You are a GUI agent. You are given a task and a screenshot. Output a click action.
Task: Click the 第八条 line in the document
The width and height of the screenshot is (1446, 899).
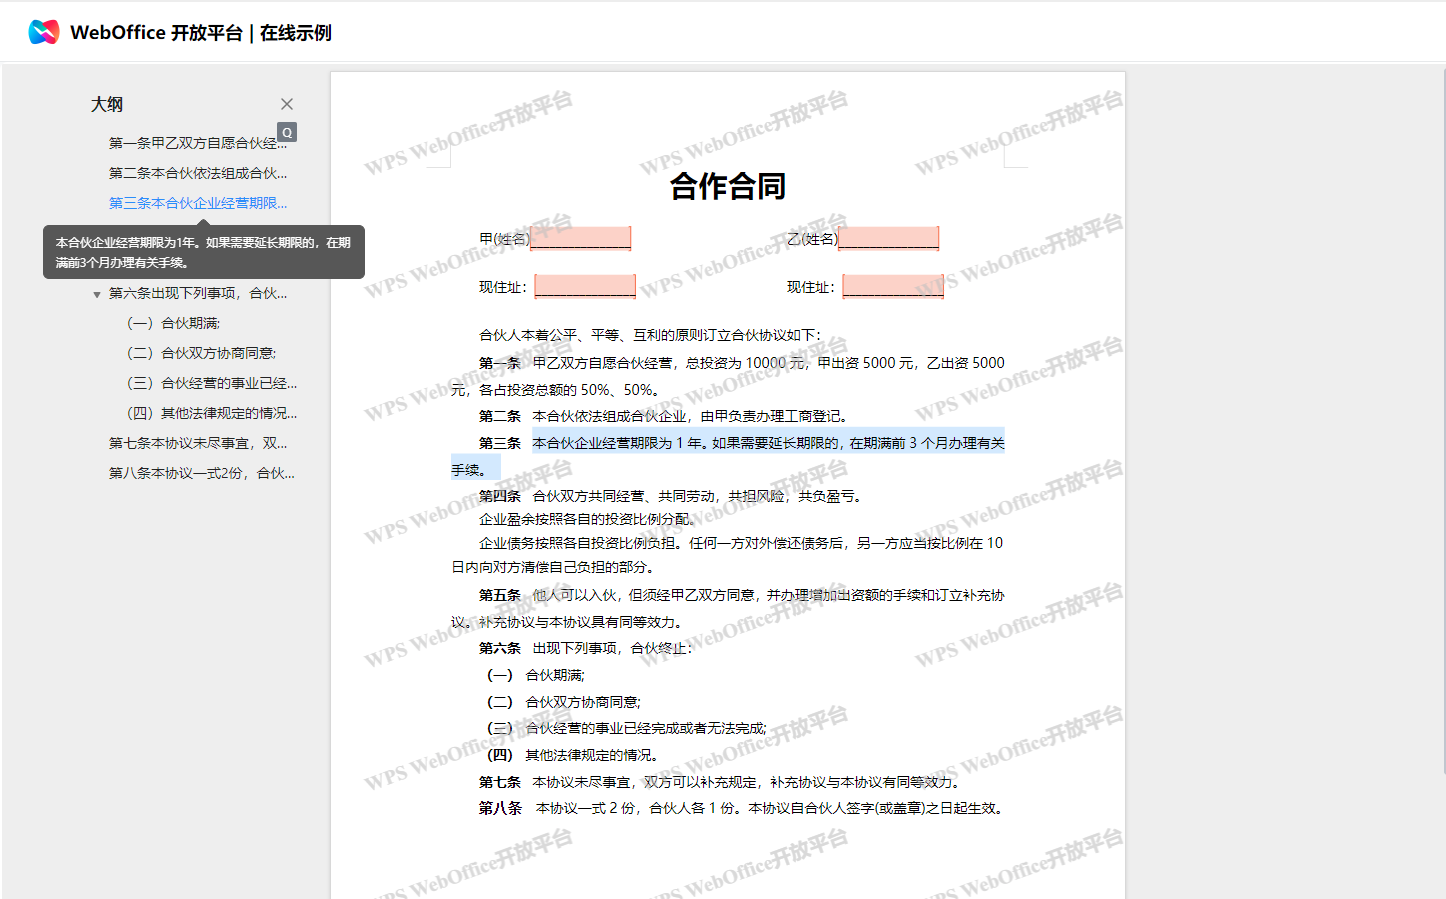tap(741, 808)
